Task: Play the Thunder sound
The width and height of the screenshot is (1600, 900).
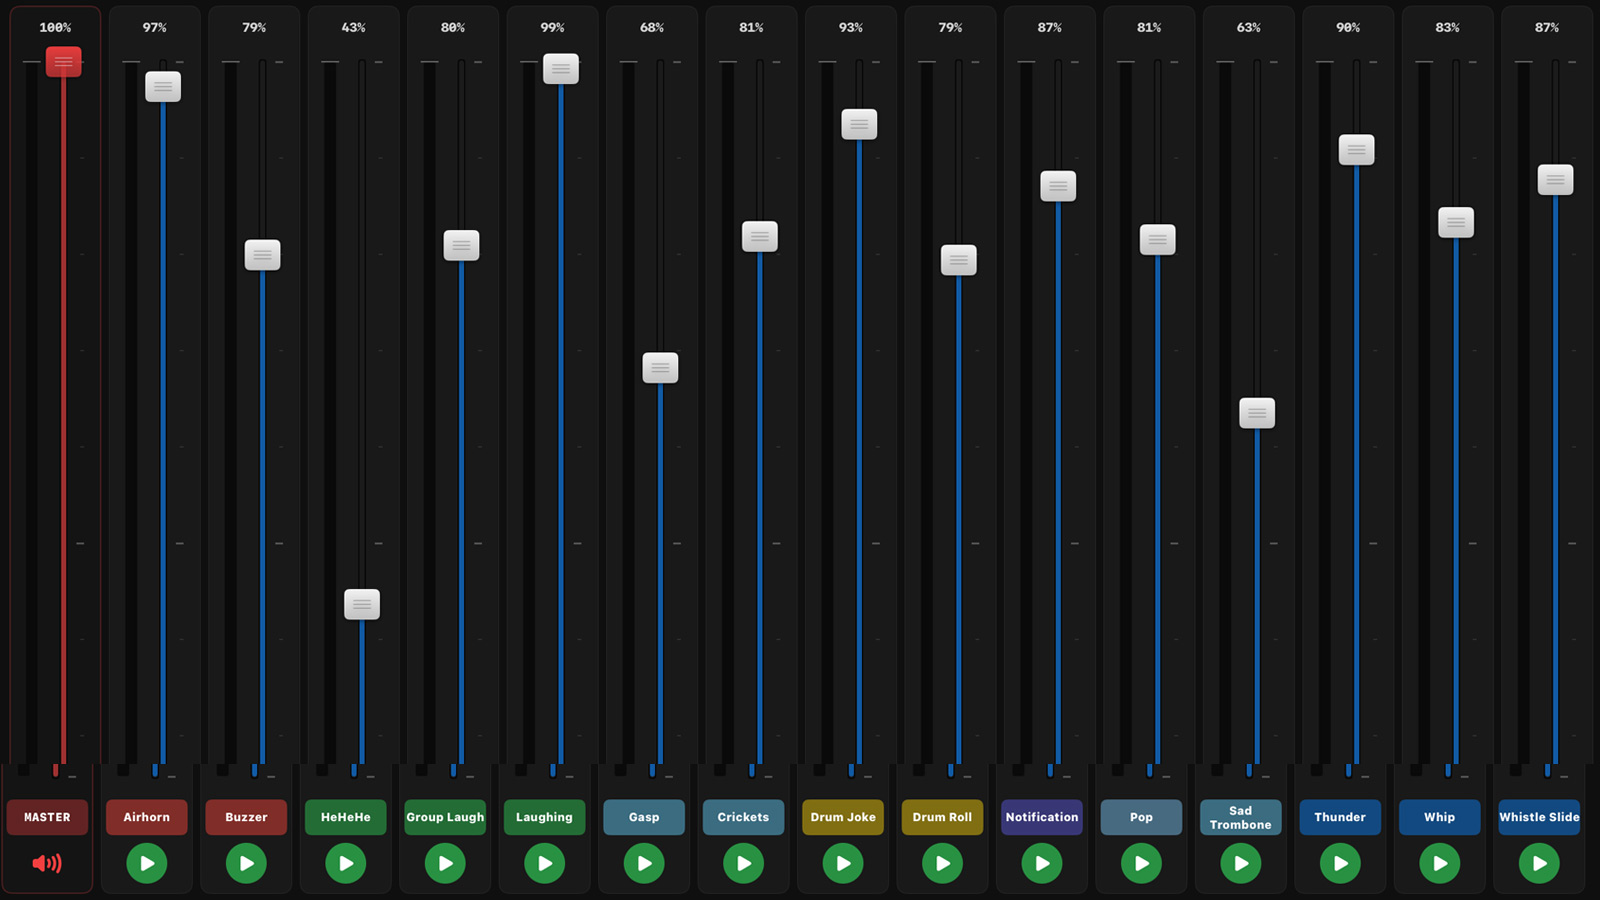Action: (1340, 863)
